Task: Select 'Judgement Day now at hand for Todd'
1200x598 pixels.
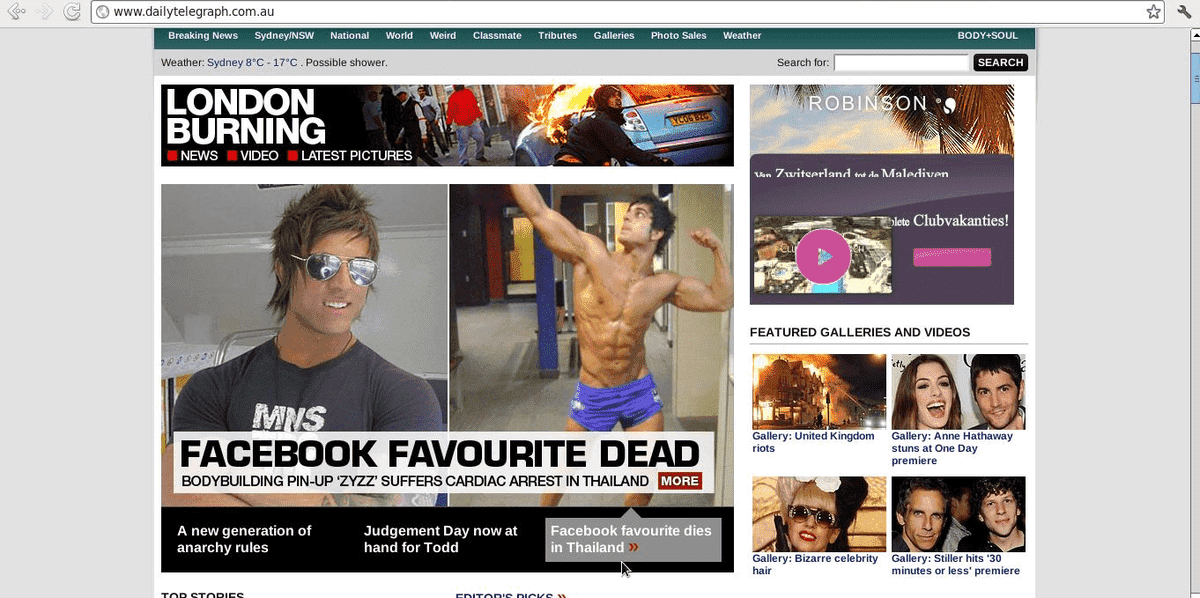Action: (441, 539)
